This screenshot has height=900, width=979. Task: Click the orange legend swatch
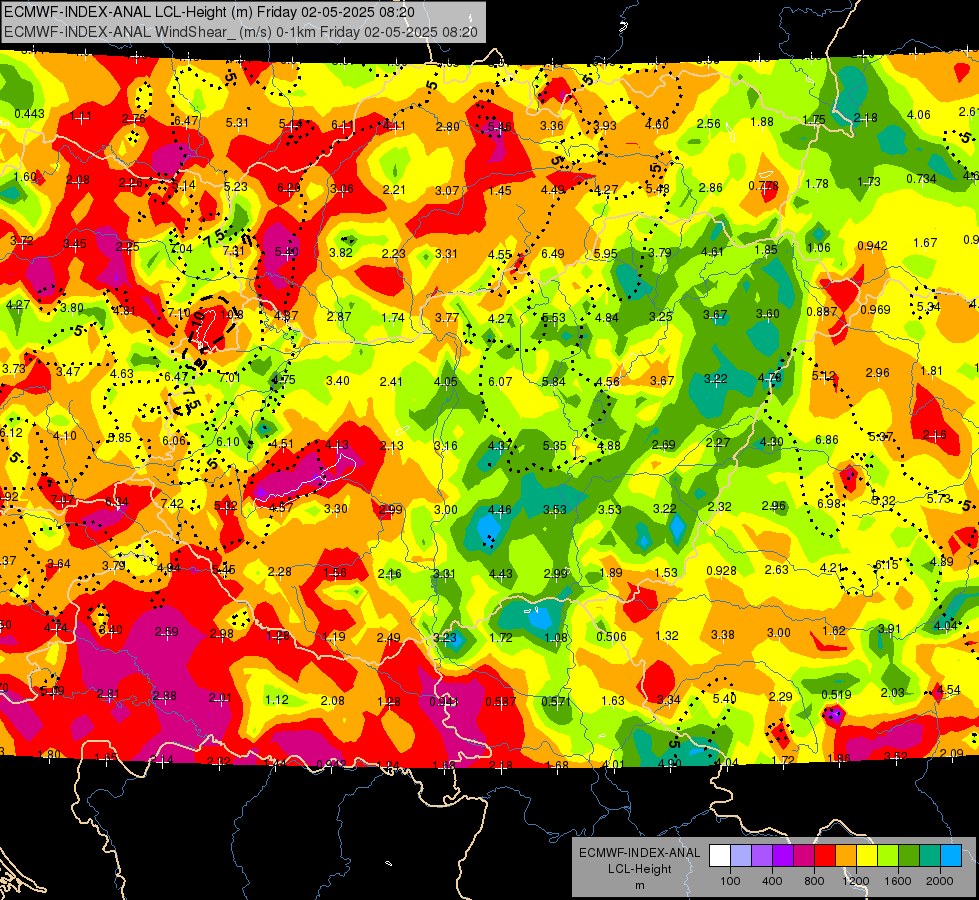845,856
